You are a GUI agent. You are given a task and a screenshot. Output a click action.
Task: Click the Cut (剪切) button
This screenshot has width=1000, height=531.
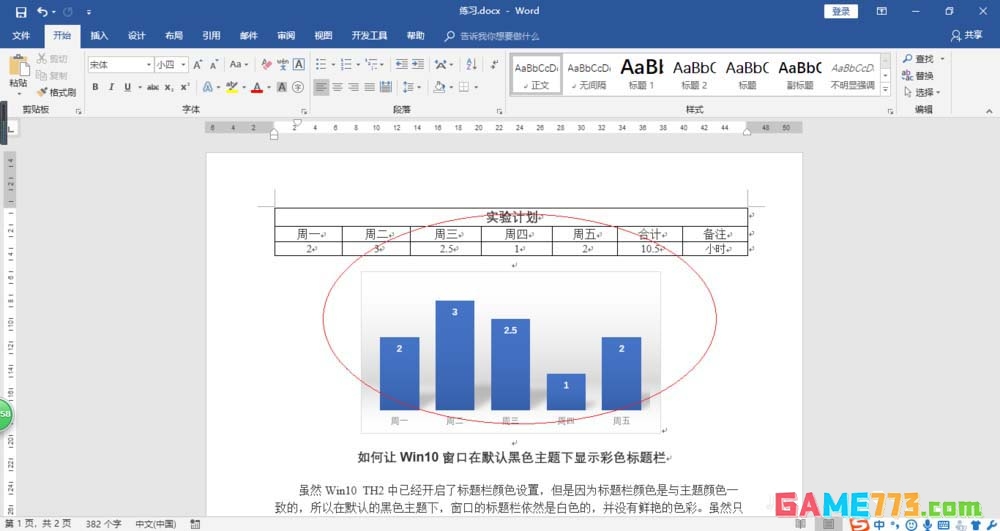point(52,59)
